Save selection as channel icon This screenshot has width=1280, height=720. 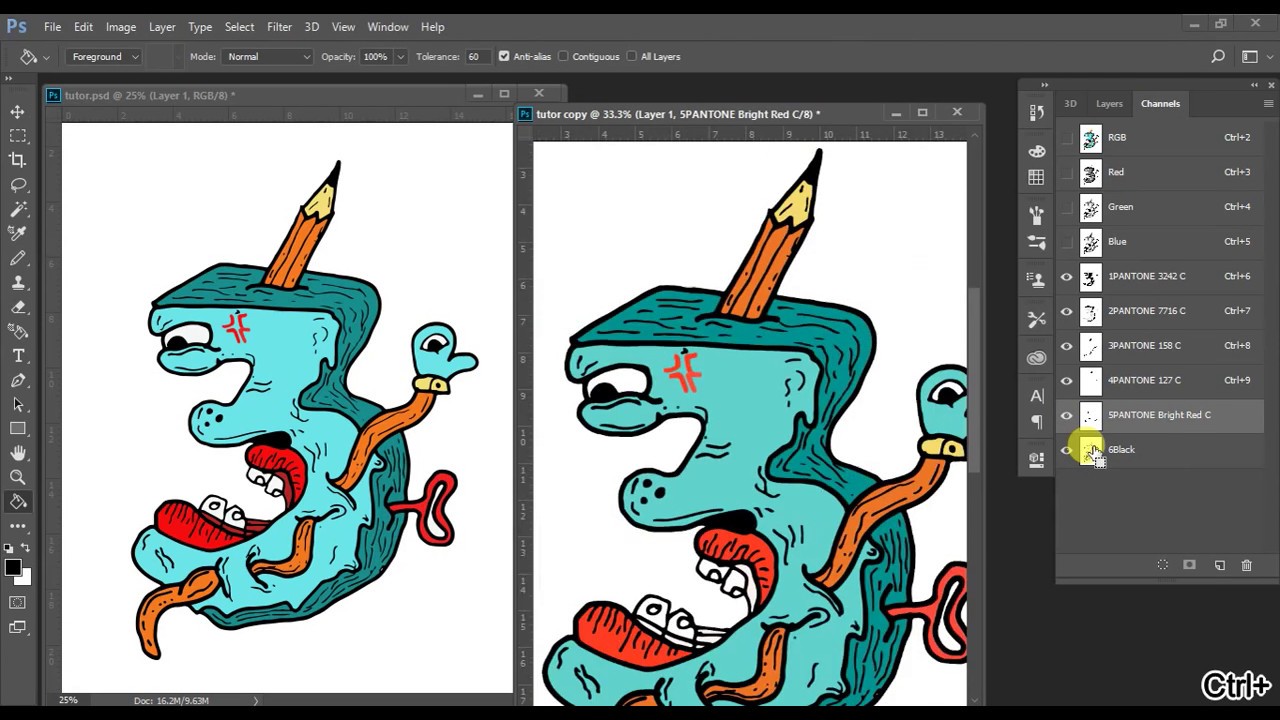pyautogui.click(x=1190, y=565)
